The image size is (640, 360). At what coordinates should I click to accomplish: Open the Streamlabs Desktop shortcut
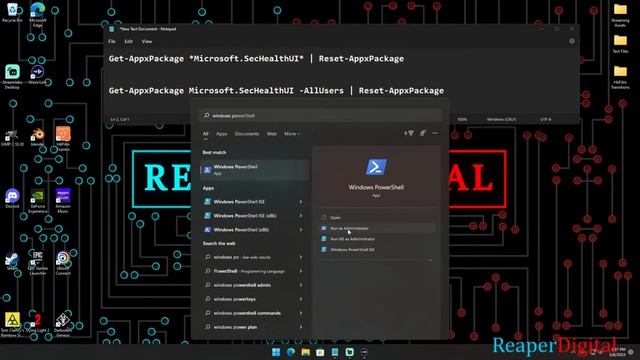tap(12, 76)
